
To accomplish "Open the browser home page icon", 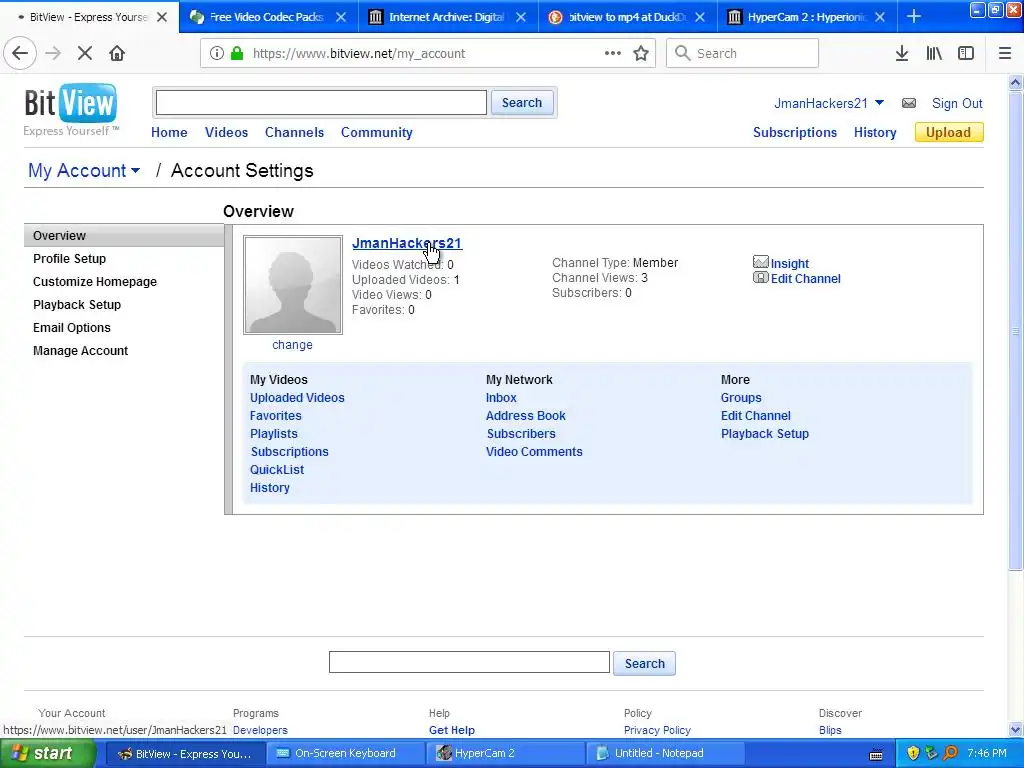I will [x=117, y=54].
